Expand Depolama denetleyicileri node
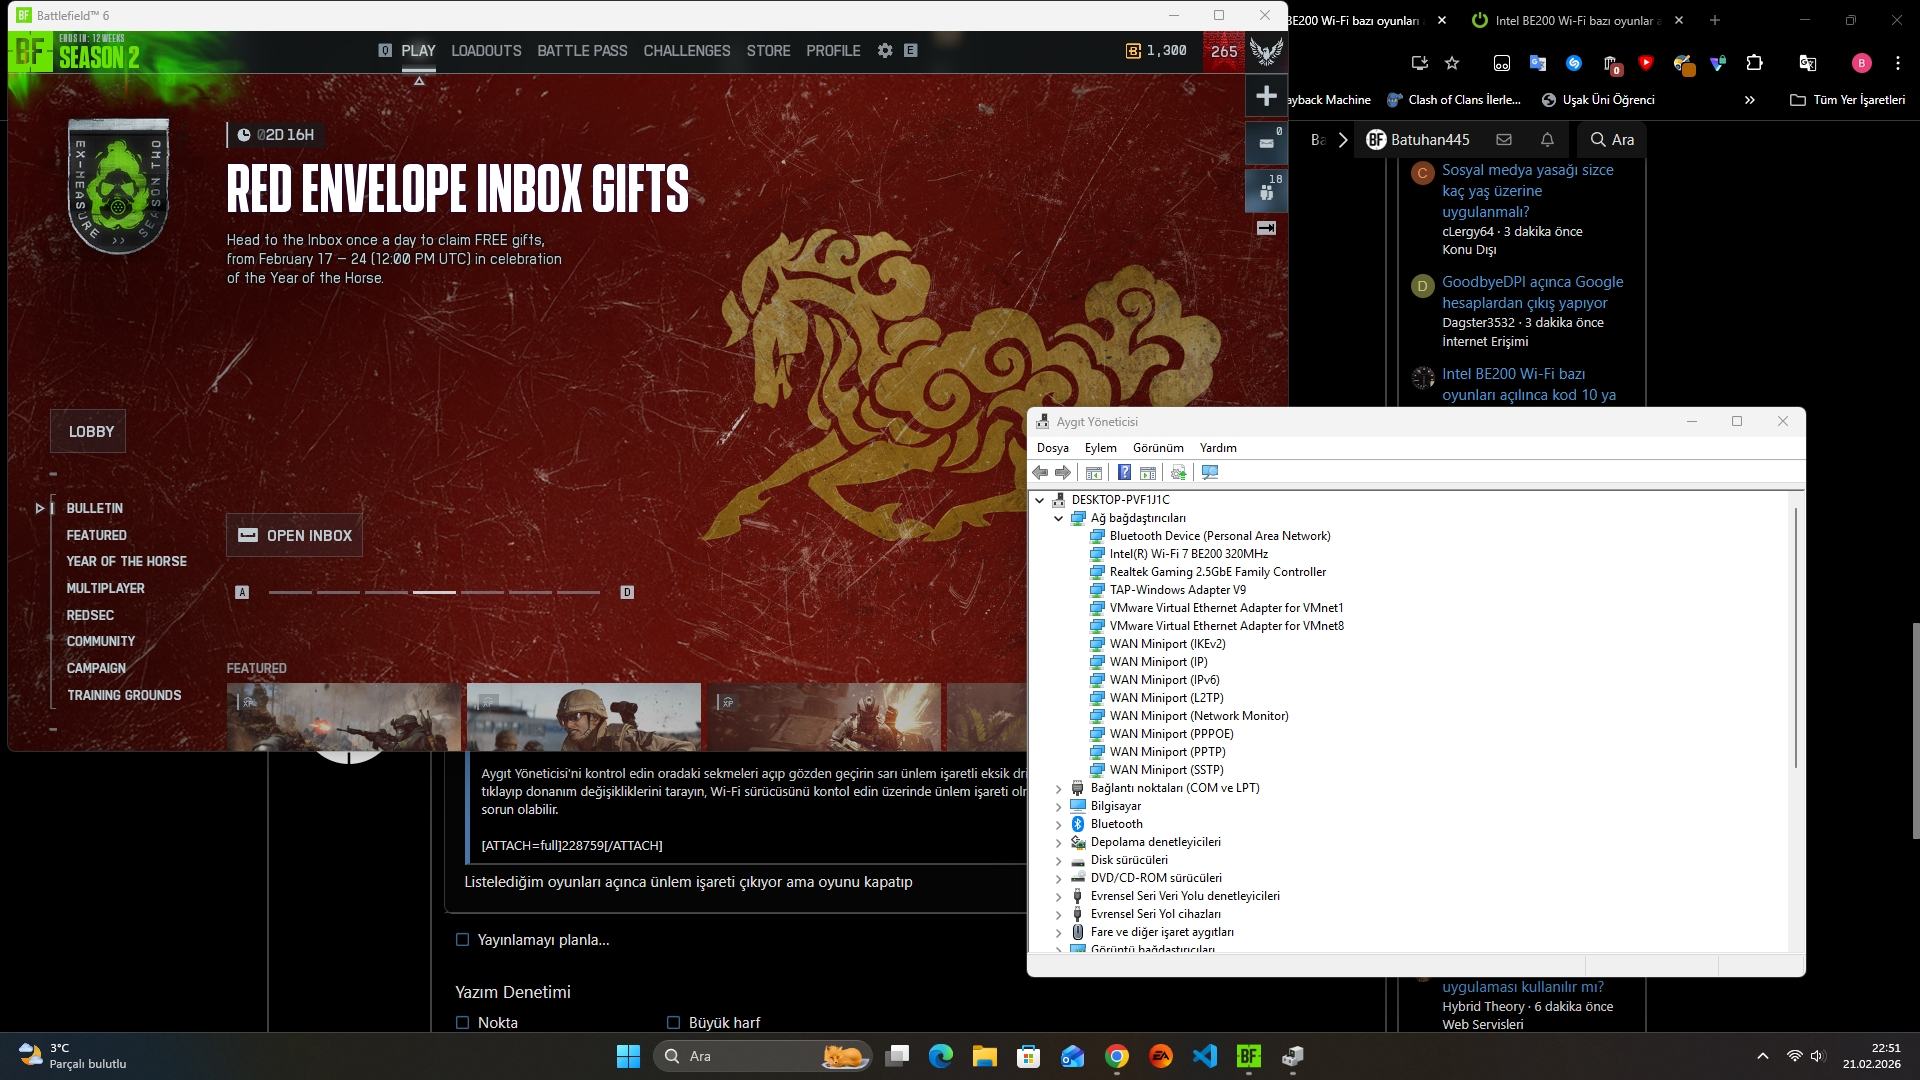 tap(1059, 842)
